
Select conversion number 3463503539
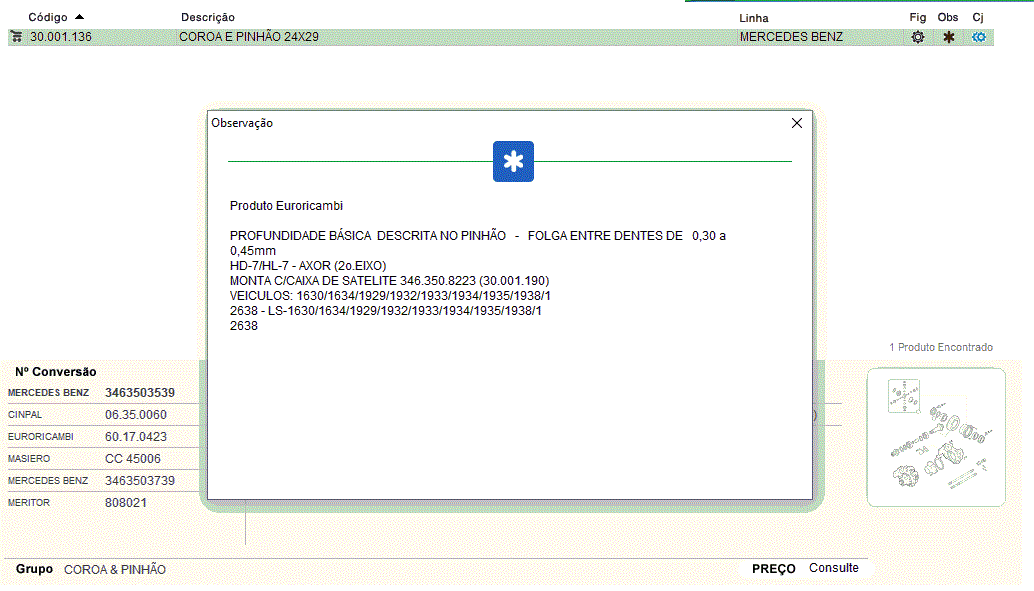[x=140, y=393]
